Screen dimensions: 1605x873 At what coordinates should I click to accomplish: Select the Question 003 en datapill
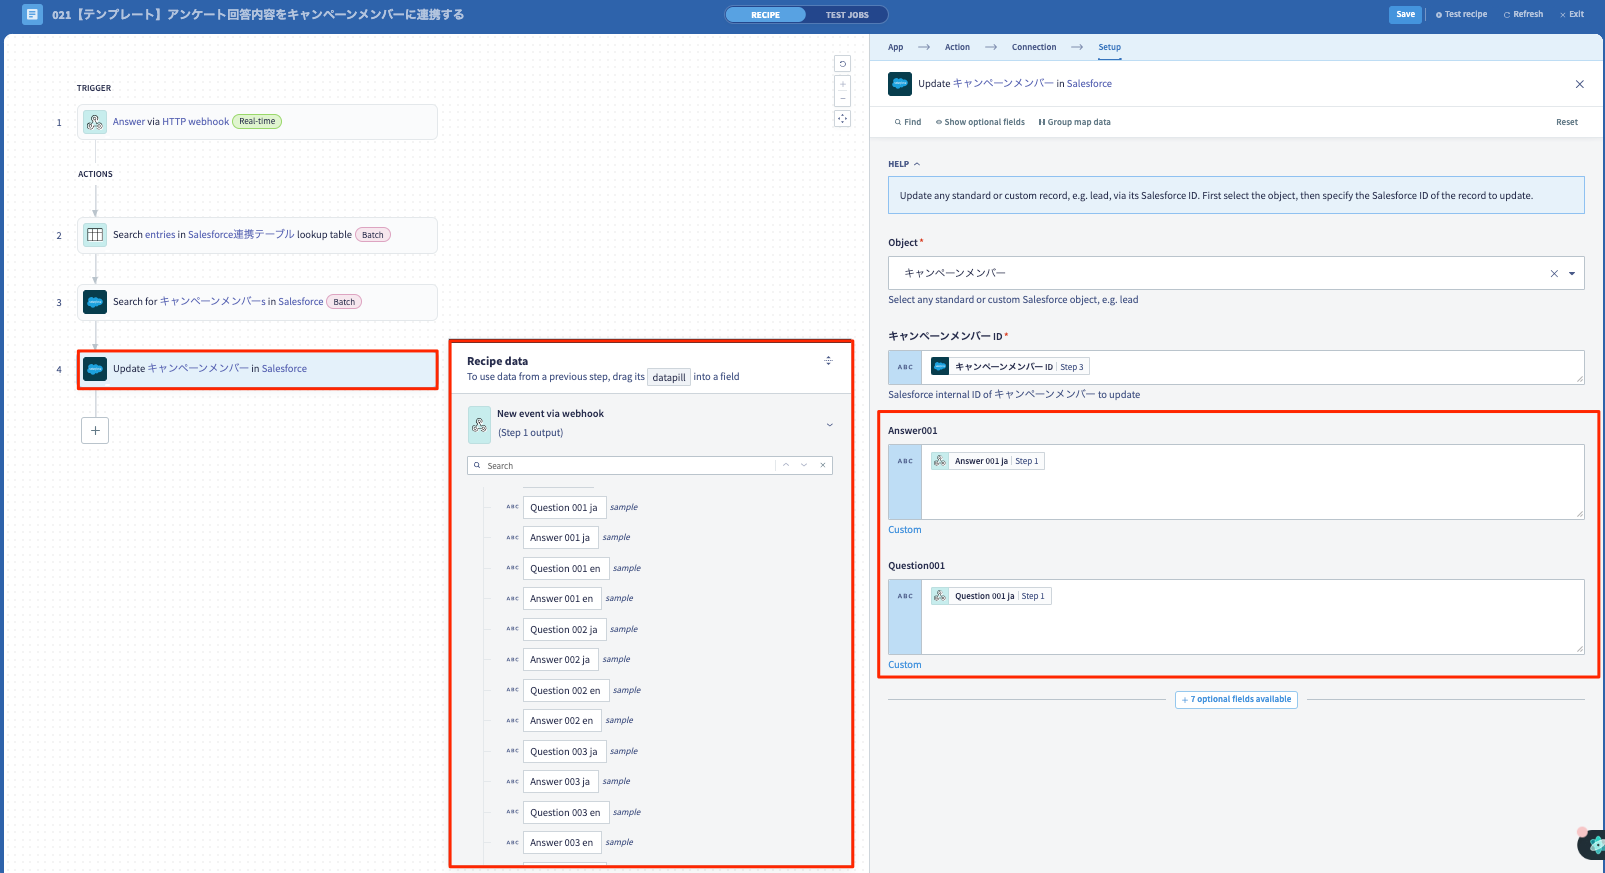point(566,813)
